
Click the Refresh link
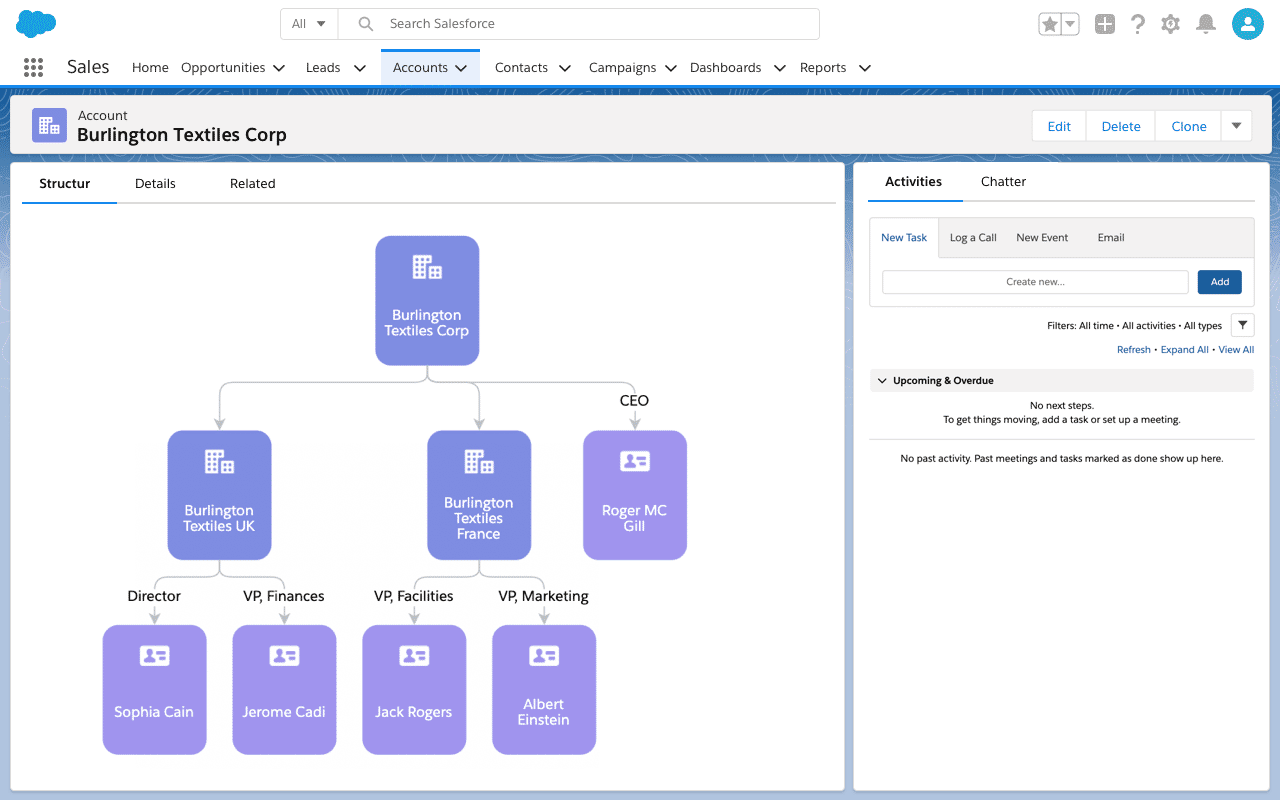pyautogui.click(x=1134, y=350)
